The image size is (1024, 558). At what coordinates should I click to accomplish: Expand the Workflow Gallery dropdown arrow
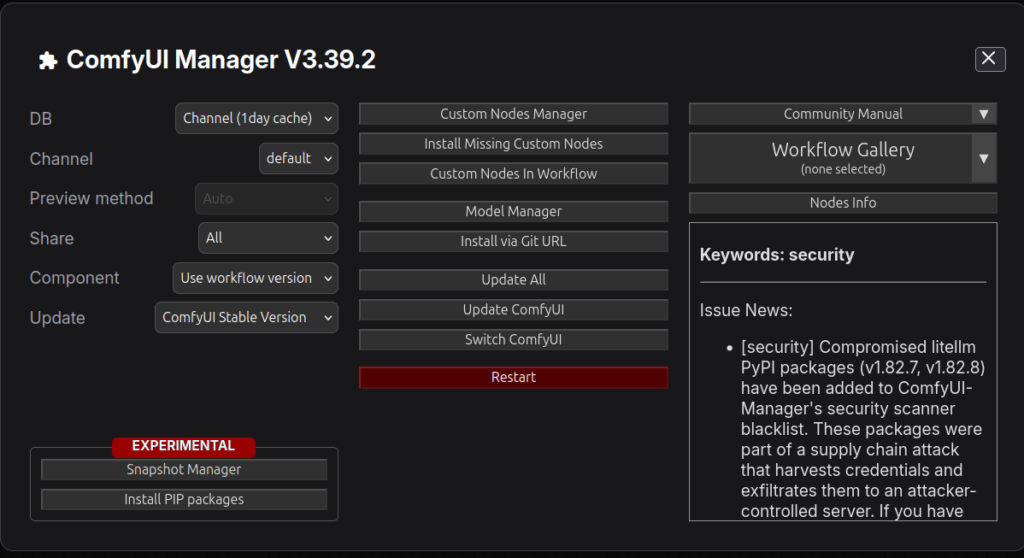[x=984, y=158]
